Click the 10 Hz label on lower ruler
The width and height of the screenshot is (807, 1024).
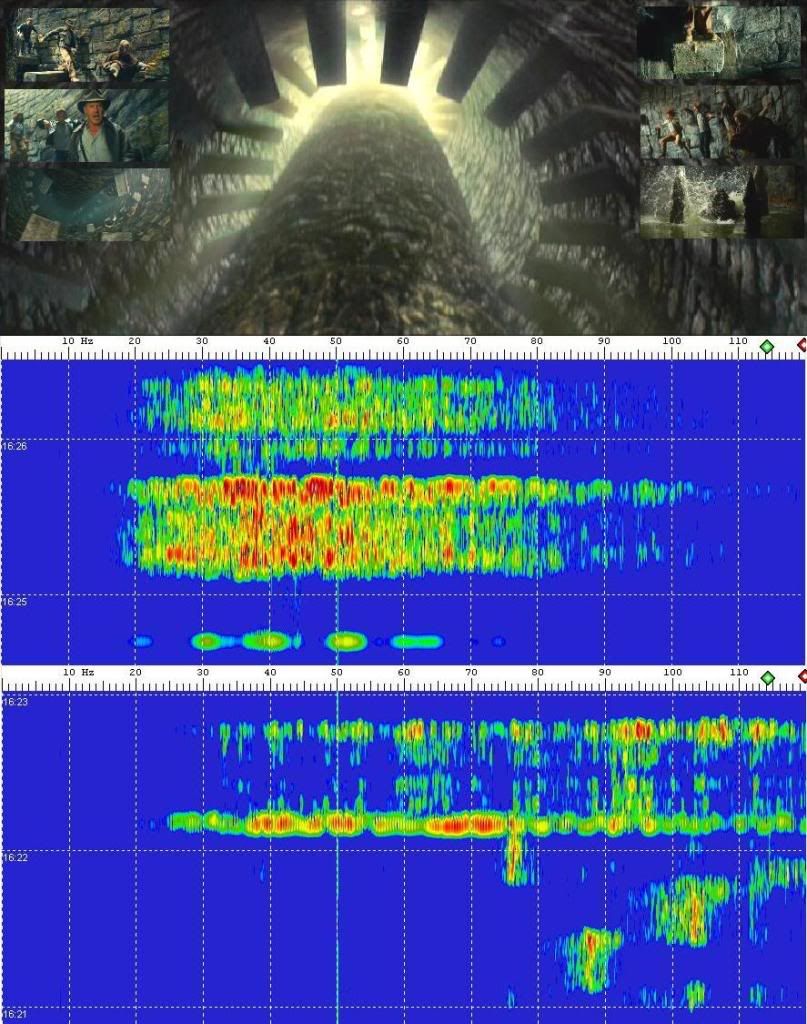pos(77,673)
